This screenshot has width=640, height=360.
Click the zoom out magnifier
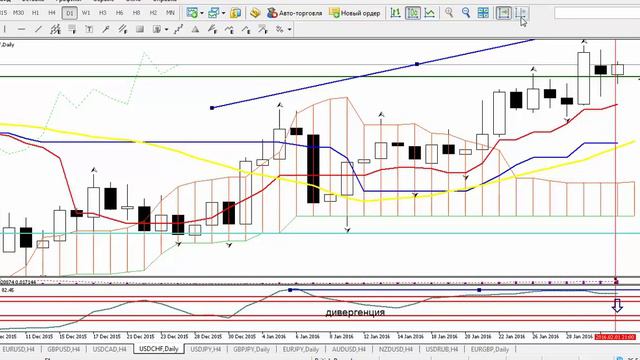pos(466,13)
